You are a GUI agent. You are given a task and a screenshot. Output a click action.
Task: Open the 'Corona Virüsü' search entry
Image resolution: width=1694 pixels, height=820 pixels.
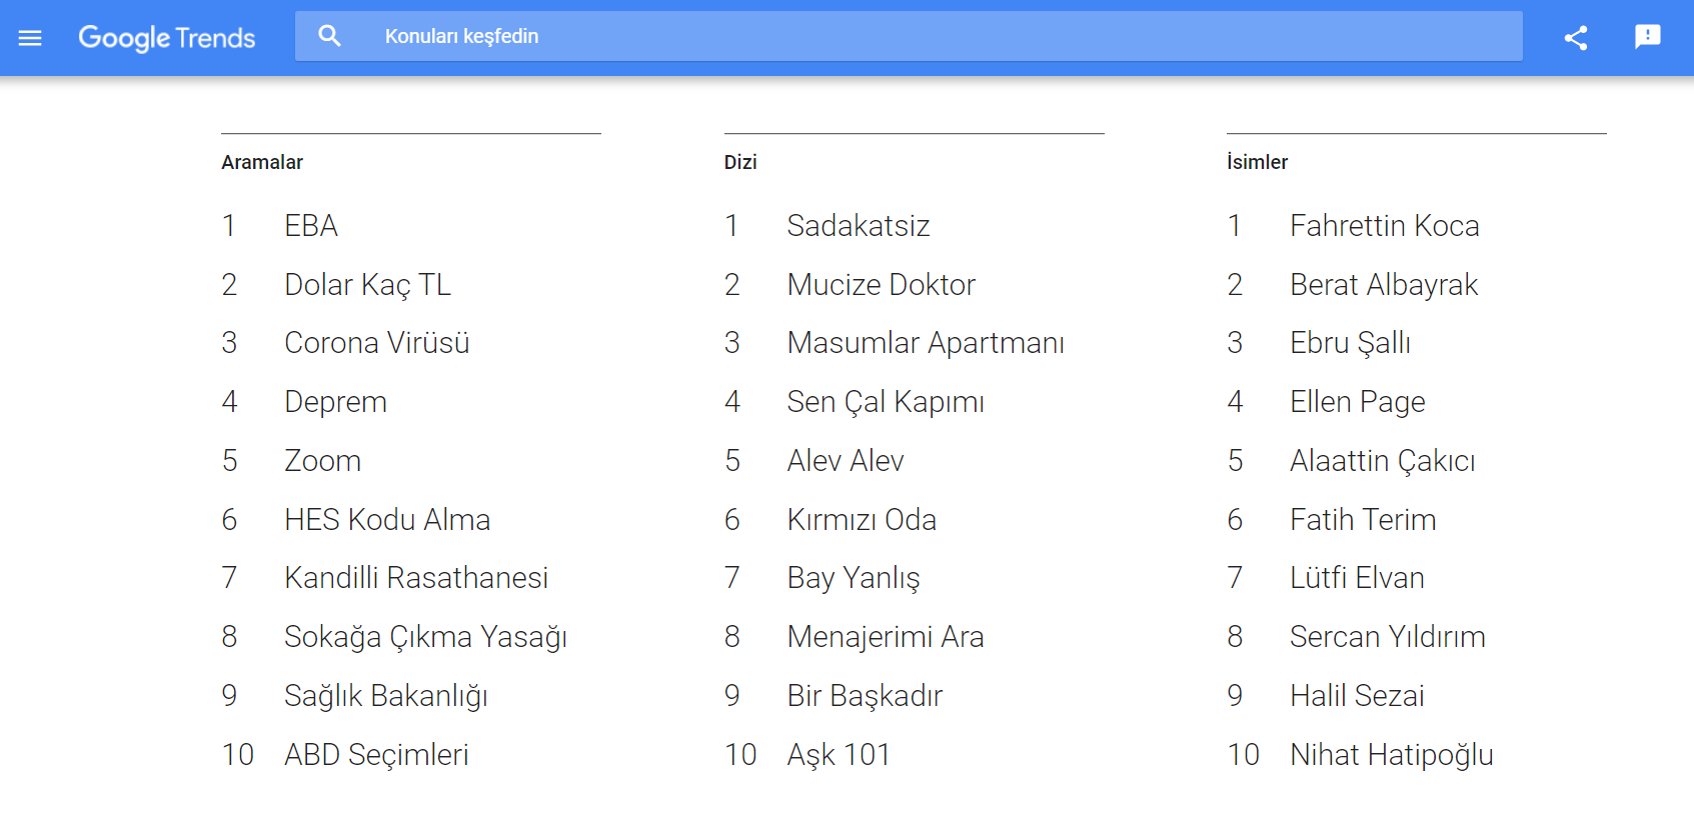click(x=377, y=343)
